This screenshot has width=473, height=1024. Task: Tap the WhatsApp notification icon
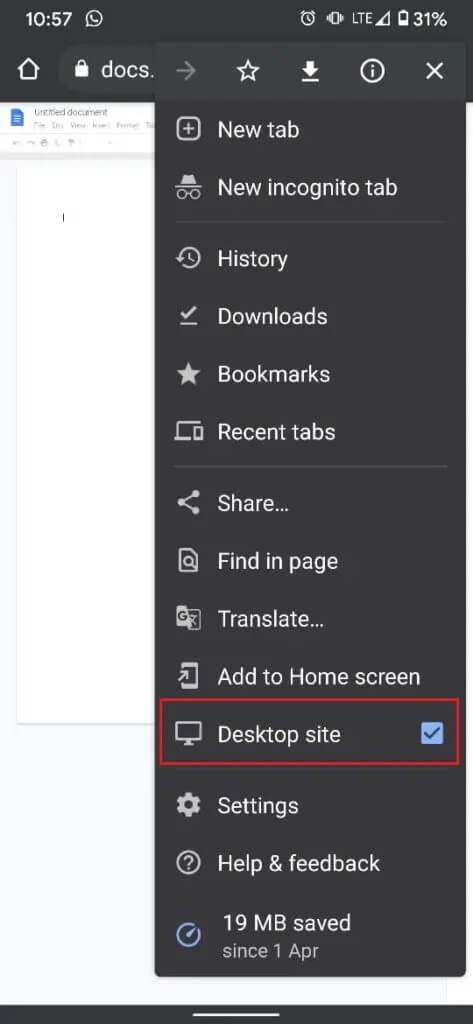click(94, 19)
